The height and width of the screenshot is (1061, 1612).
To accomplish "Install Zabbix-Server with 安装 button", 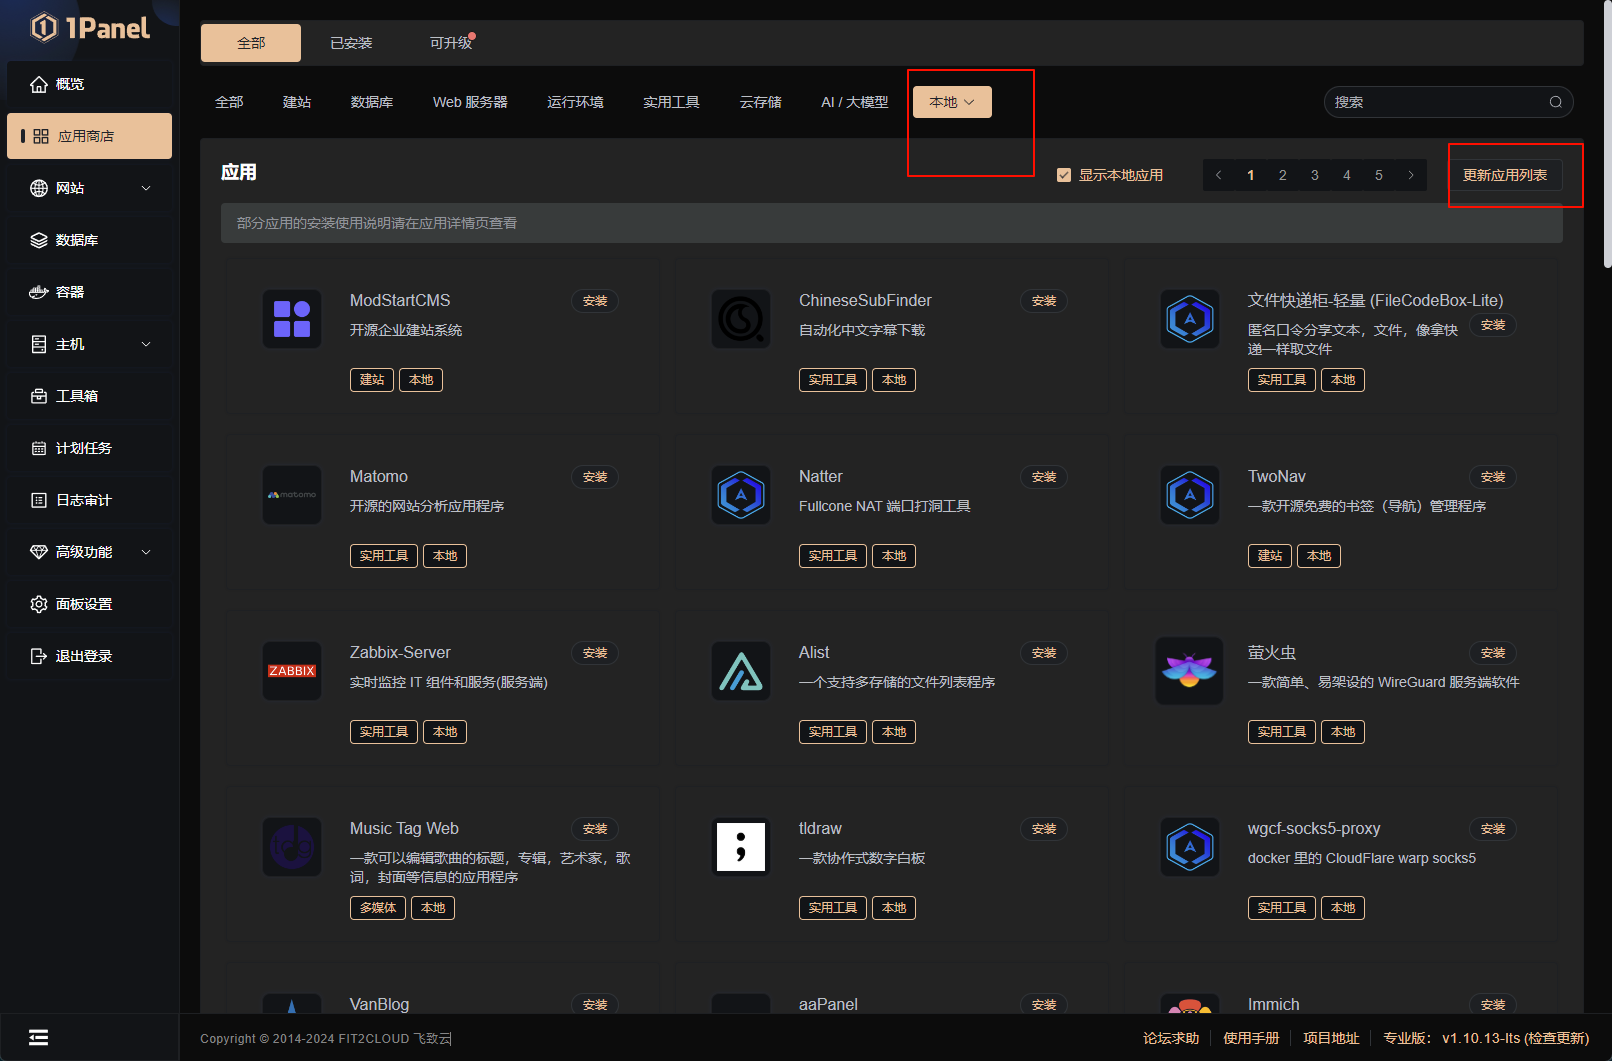I will tap(595, 653).
